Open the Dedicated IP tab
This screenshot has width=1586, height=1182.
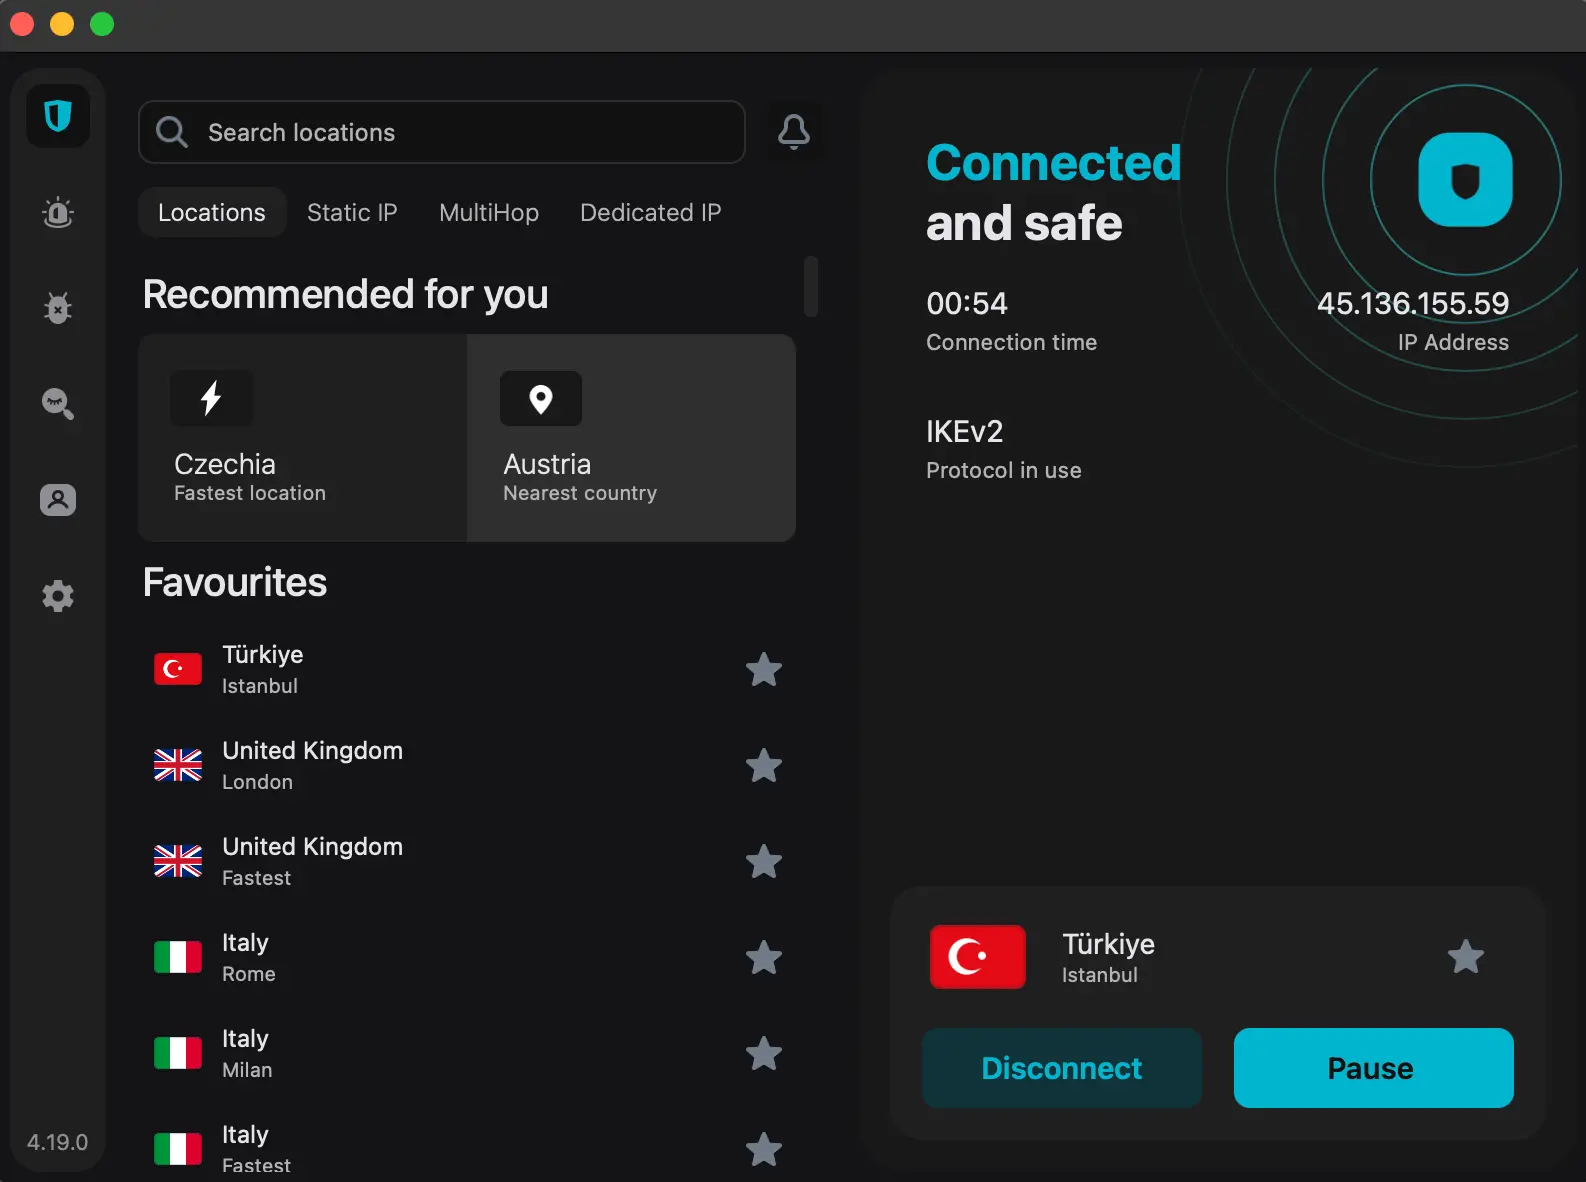(650, 213)
